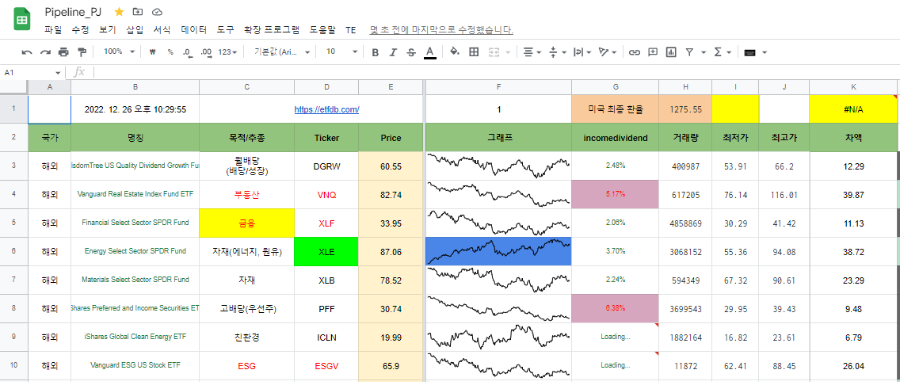The width and height of the screenshot is (900, 382).
Task: Select the #N/A cell
Action: click(x=853, y=110)
